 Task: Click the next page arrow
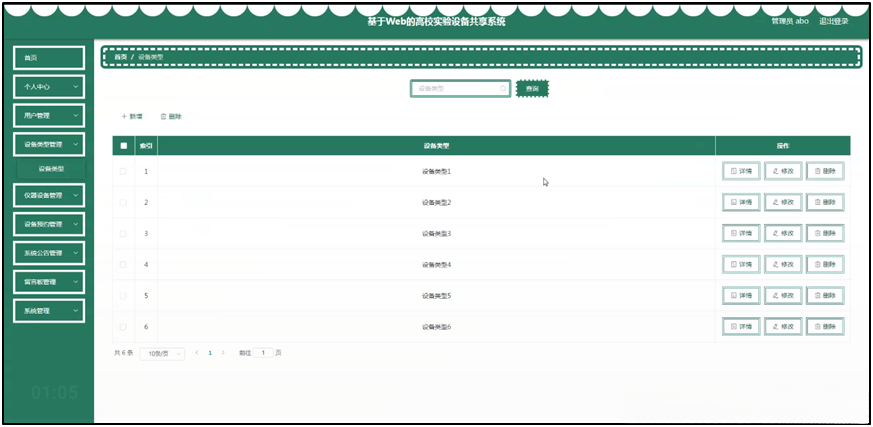pyautogui.click(x=223, y=353)
